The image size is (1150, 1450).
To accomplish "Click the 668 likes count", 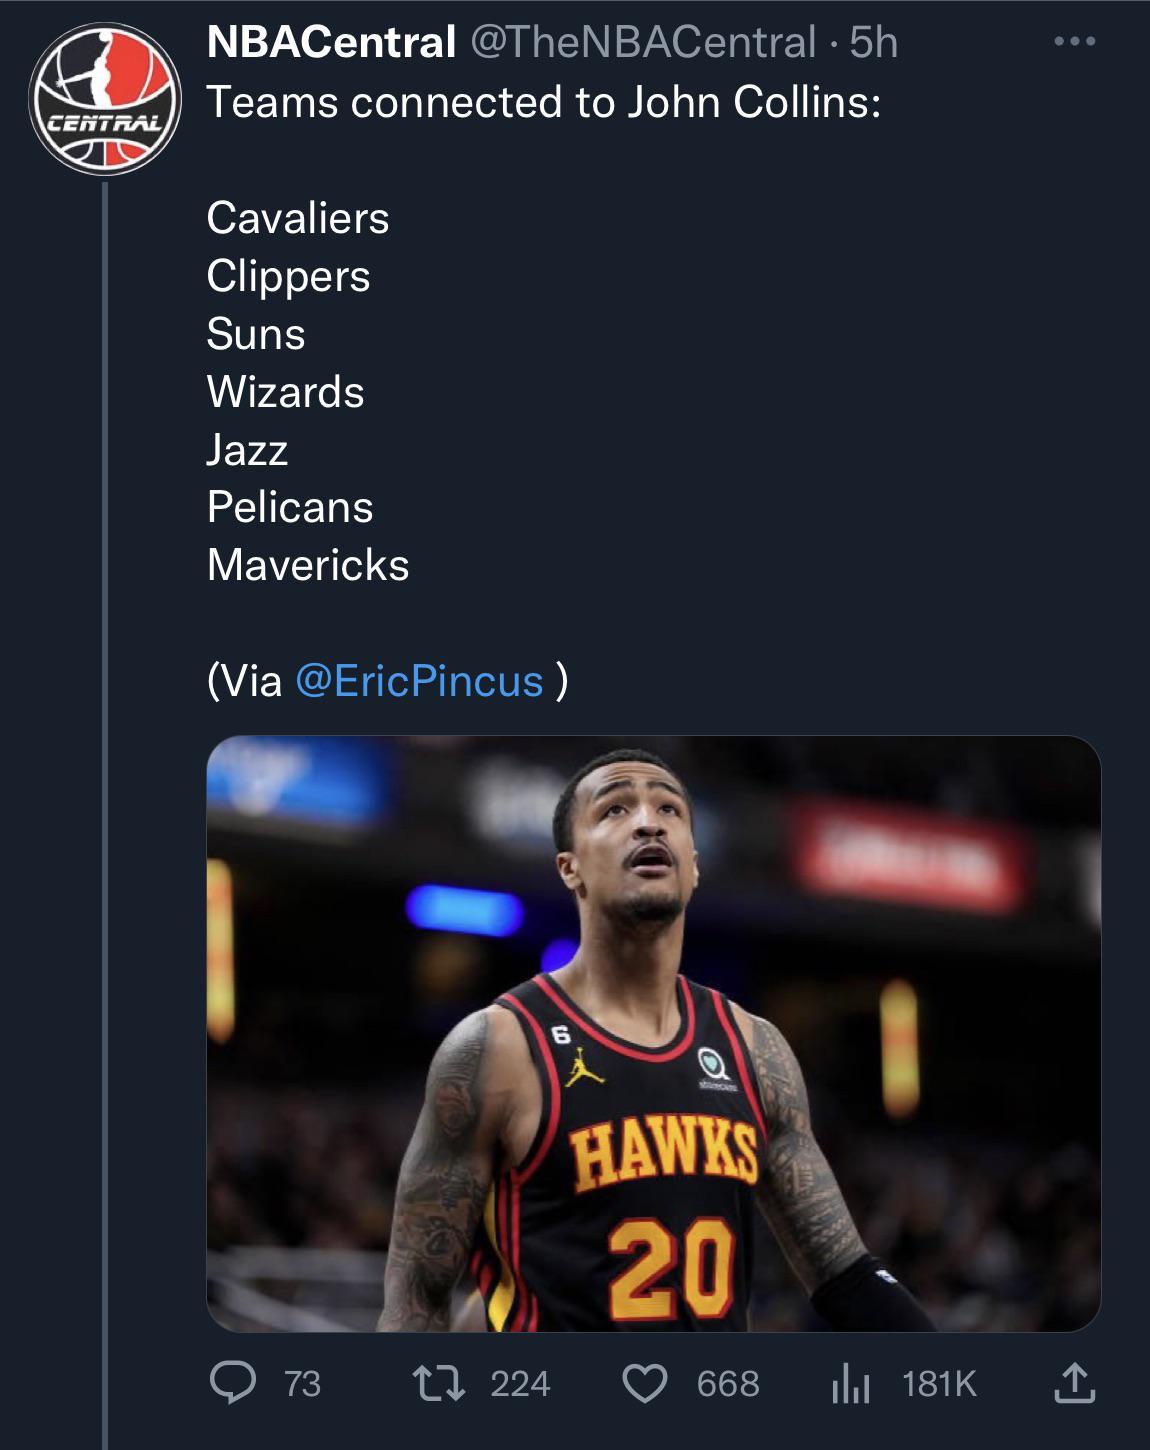I will (728, 1384).
